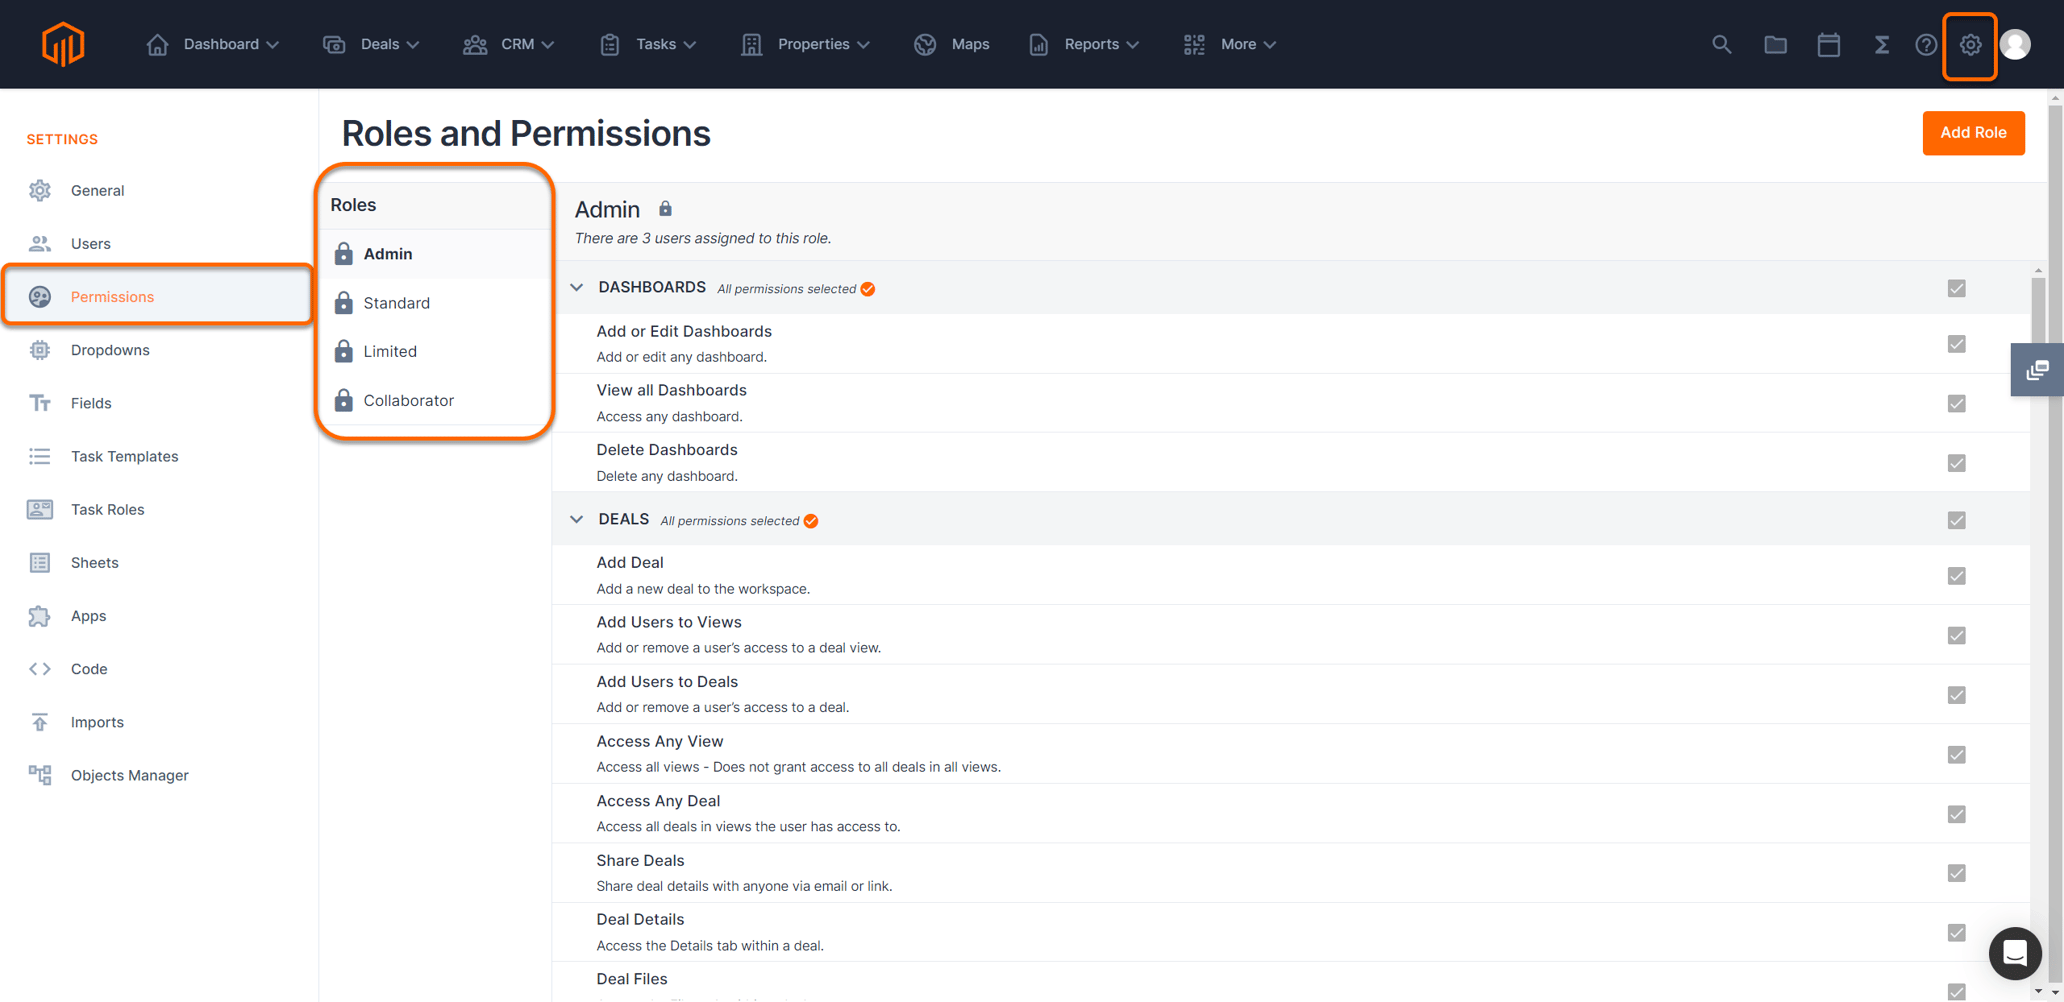
Task: Click the user profile avatar
Action: [x=2016, y=44]
